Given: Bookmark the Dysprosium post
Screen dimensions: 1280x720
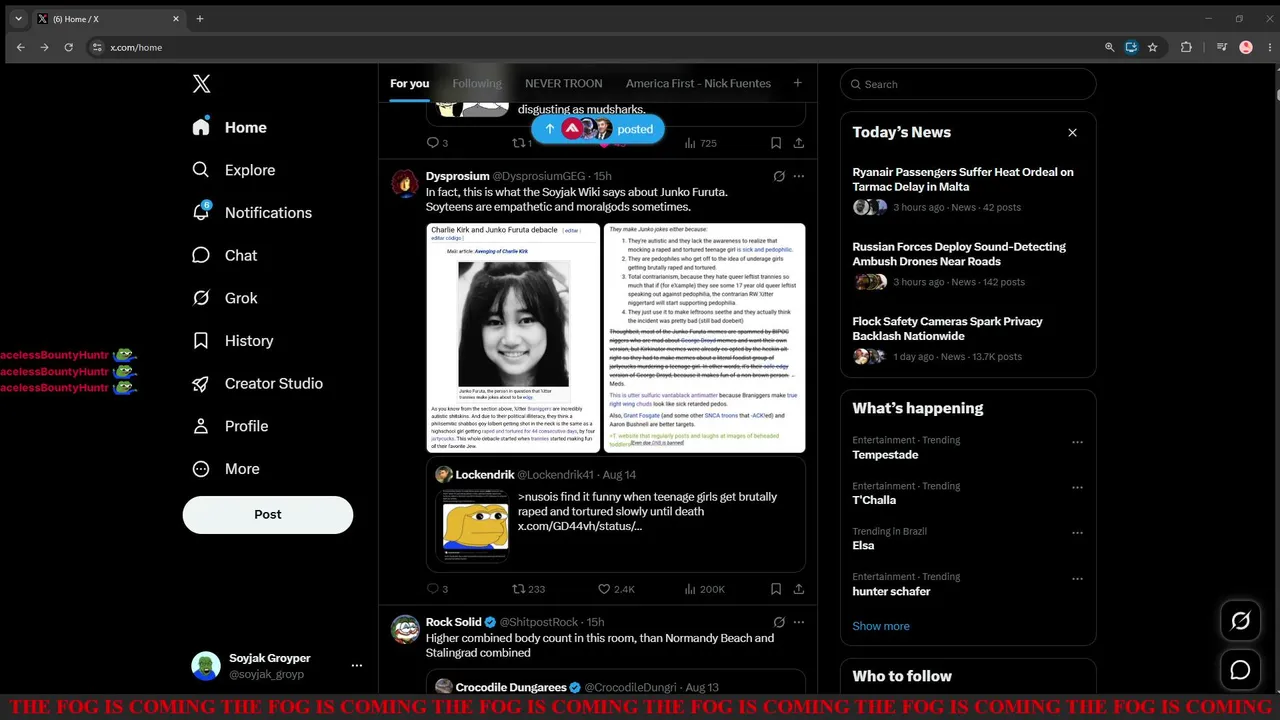Looking at the screenshot, I should point(776,589).
